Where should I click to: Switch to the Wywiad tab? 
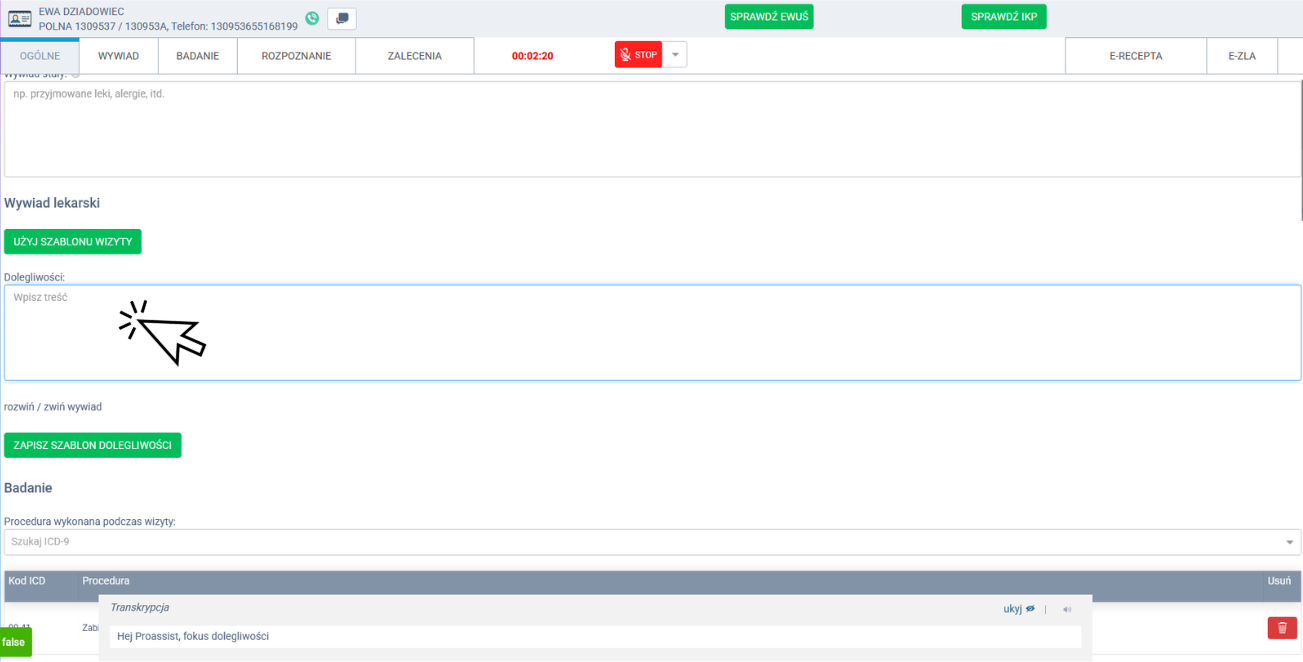118,56
